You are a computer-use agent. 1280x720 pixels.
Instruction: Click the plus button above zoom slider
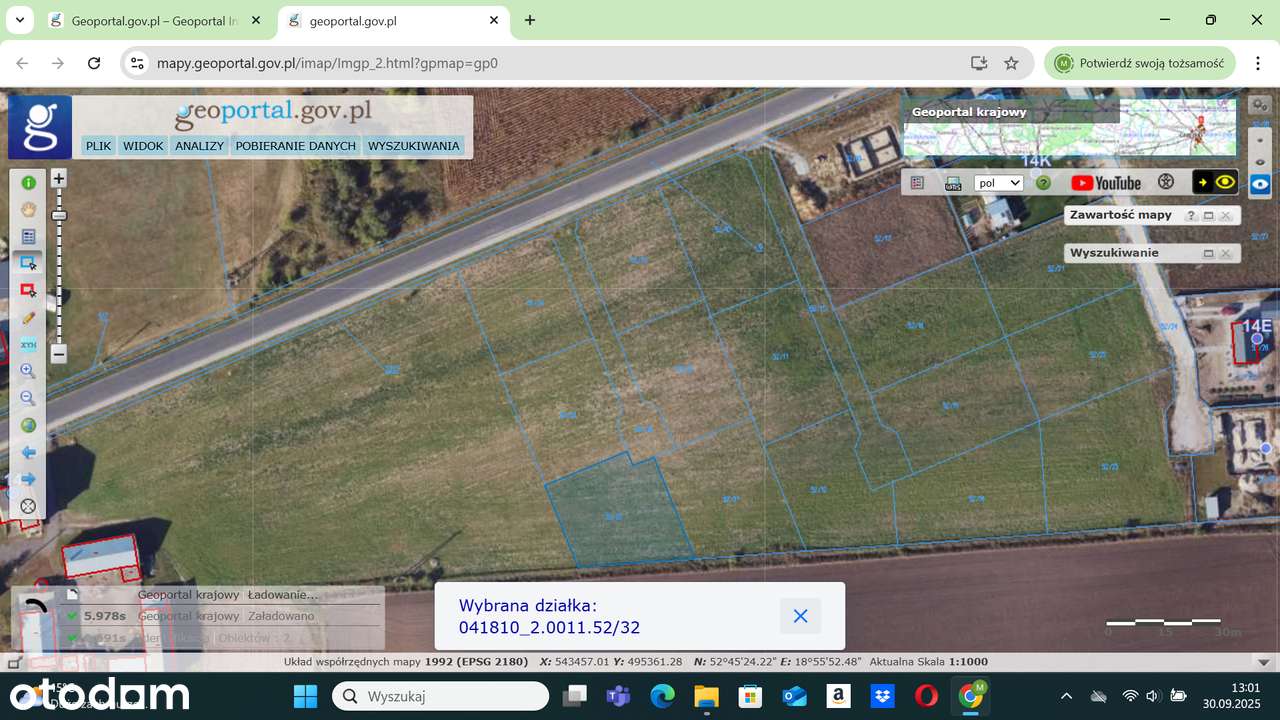click(59, 179)
